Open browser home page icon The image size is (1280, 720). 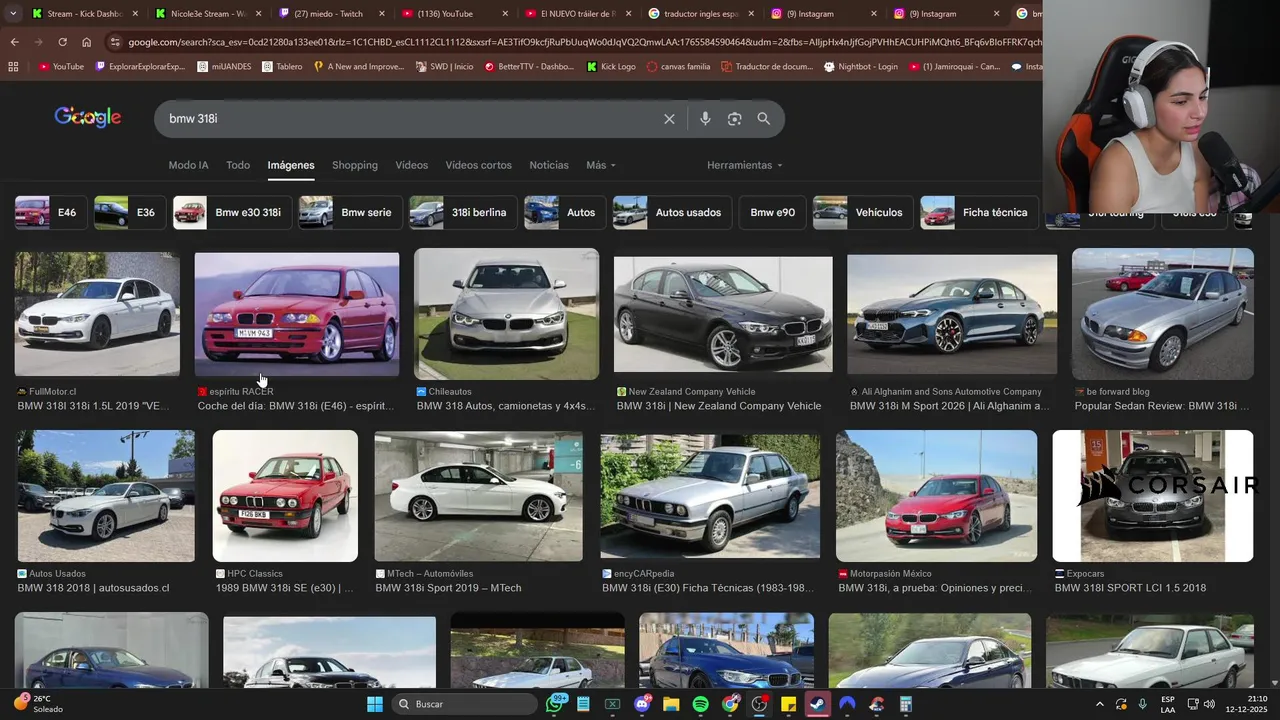pos(87,42)
